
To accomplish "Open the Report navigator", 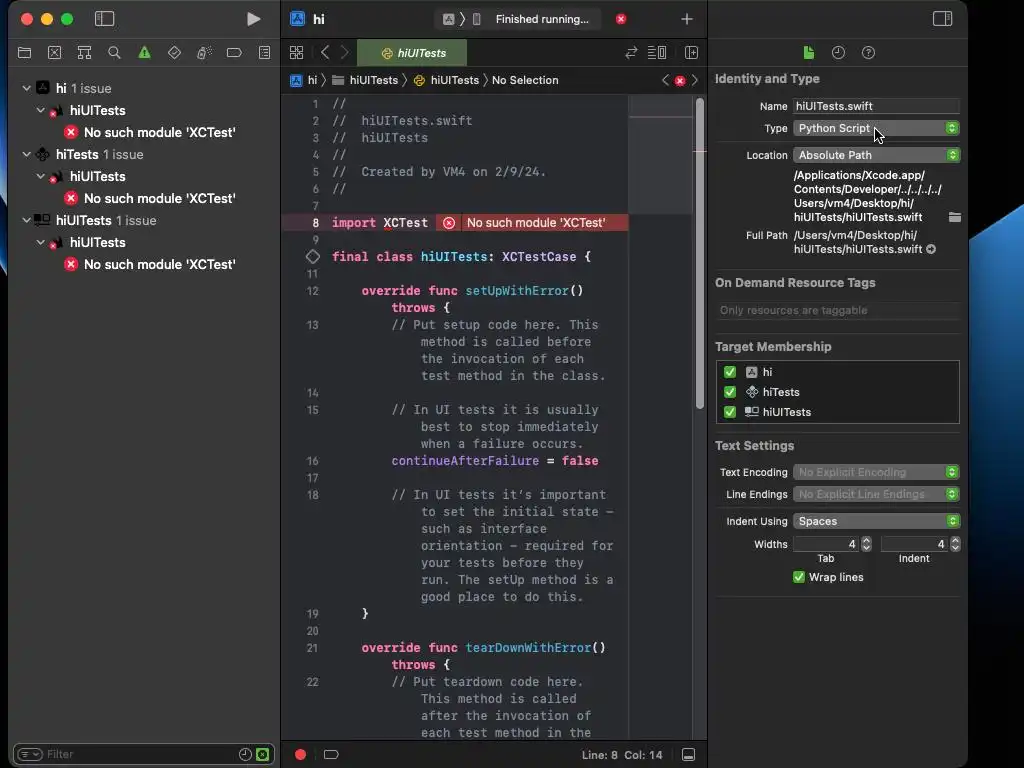I will point(264,53).
